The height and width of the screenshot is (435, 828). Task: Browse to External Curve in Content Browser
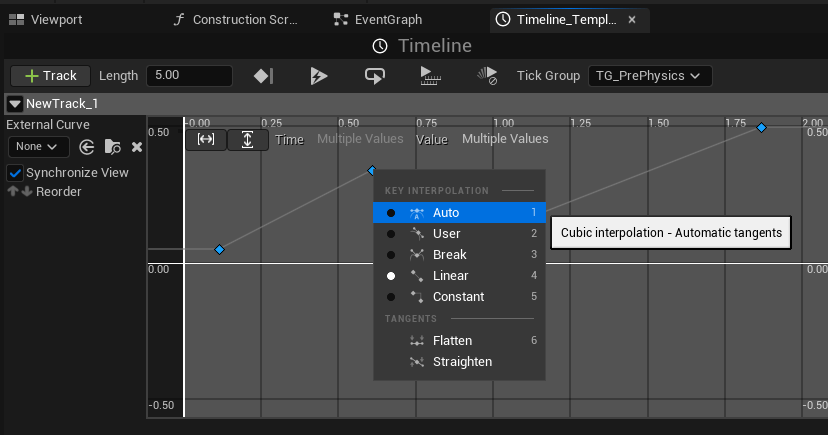(112, 147)
